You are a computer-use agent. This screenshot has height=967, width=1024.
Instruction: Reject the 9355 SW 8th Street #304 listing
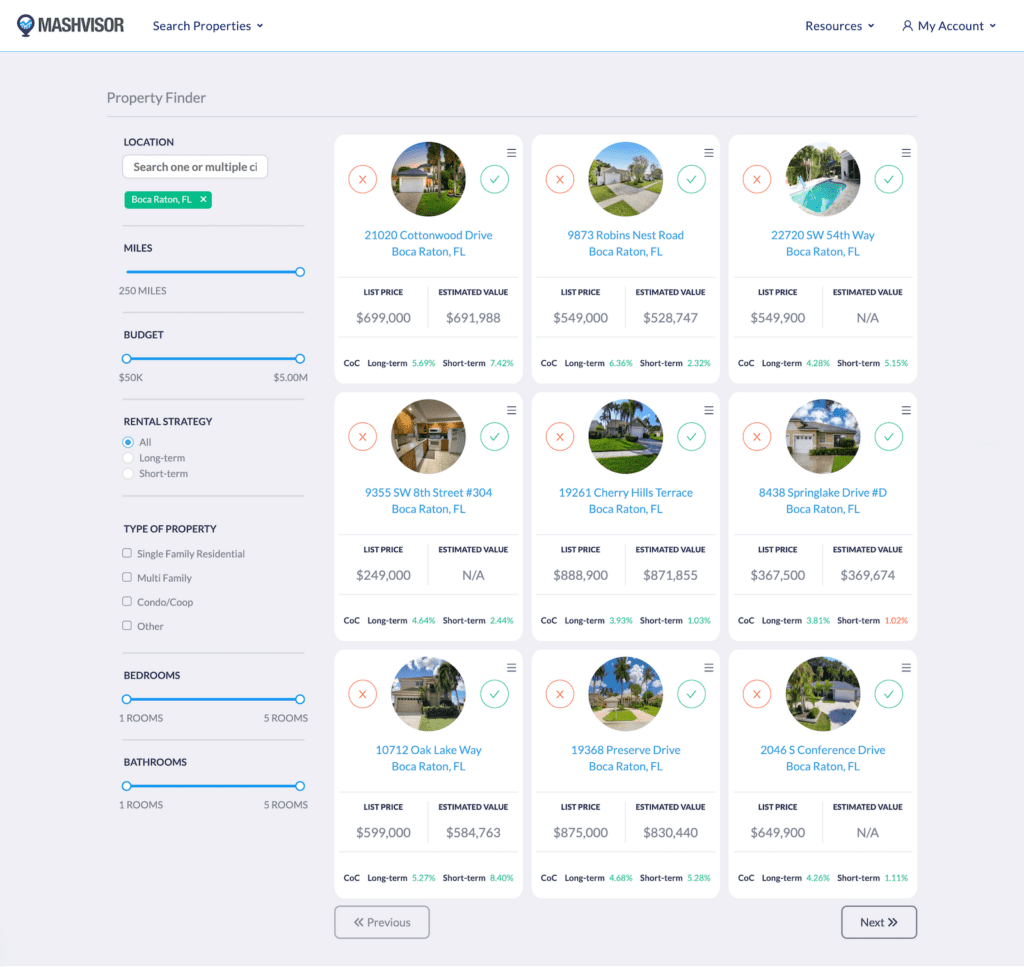[362, 437]
